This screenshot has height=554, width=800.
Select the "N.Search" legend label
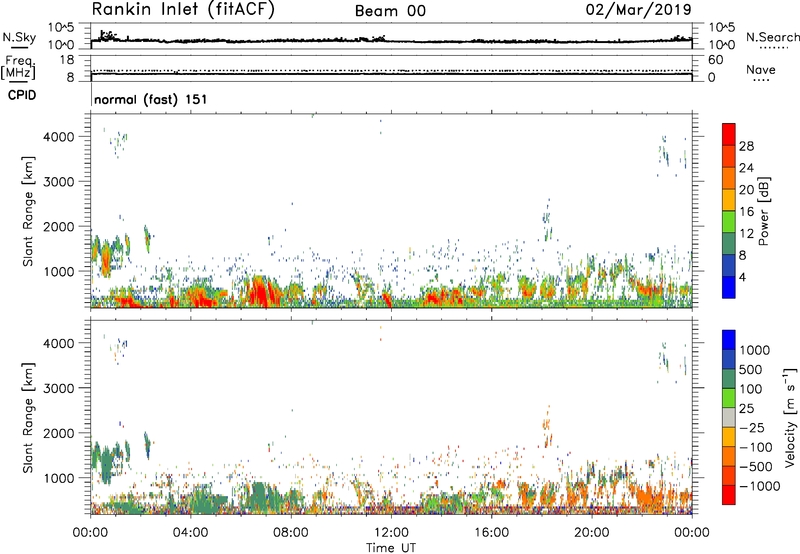click(x=772, y=37)
